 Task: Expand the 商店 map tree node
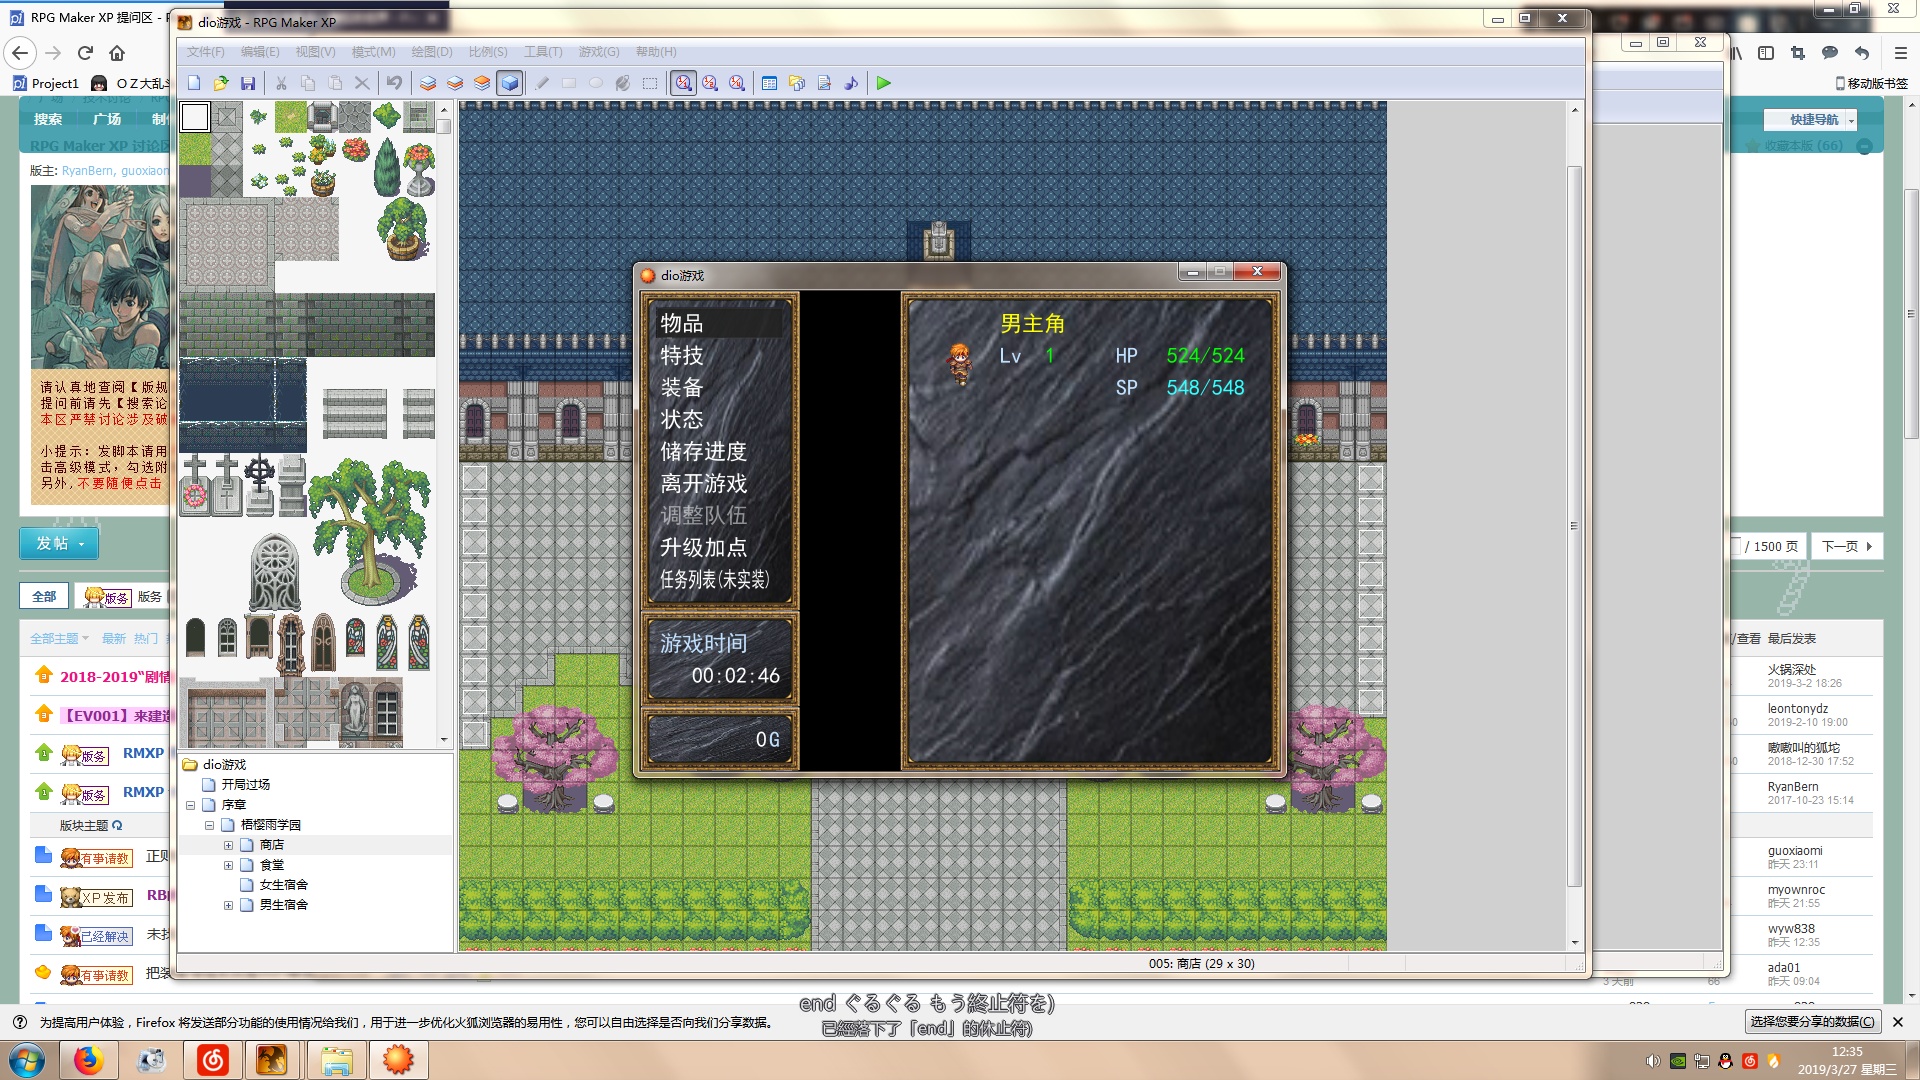coord(228,845)
